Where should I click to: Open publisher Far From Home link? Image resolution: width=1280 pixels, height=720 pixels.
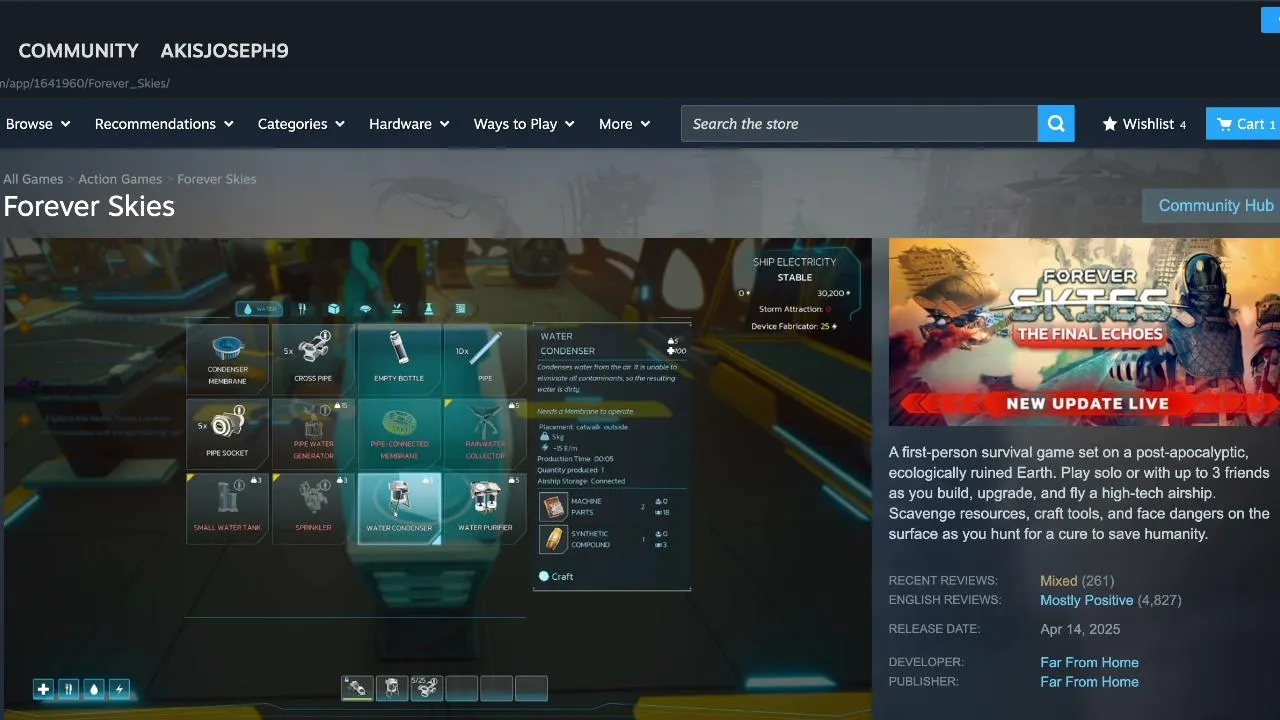1089,682
